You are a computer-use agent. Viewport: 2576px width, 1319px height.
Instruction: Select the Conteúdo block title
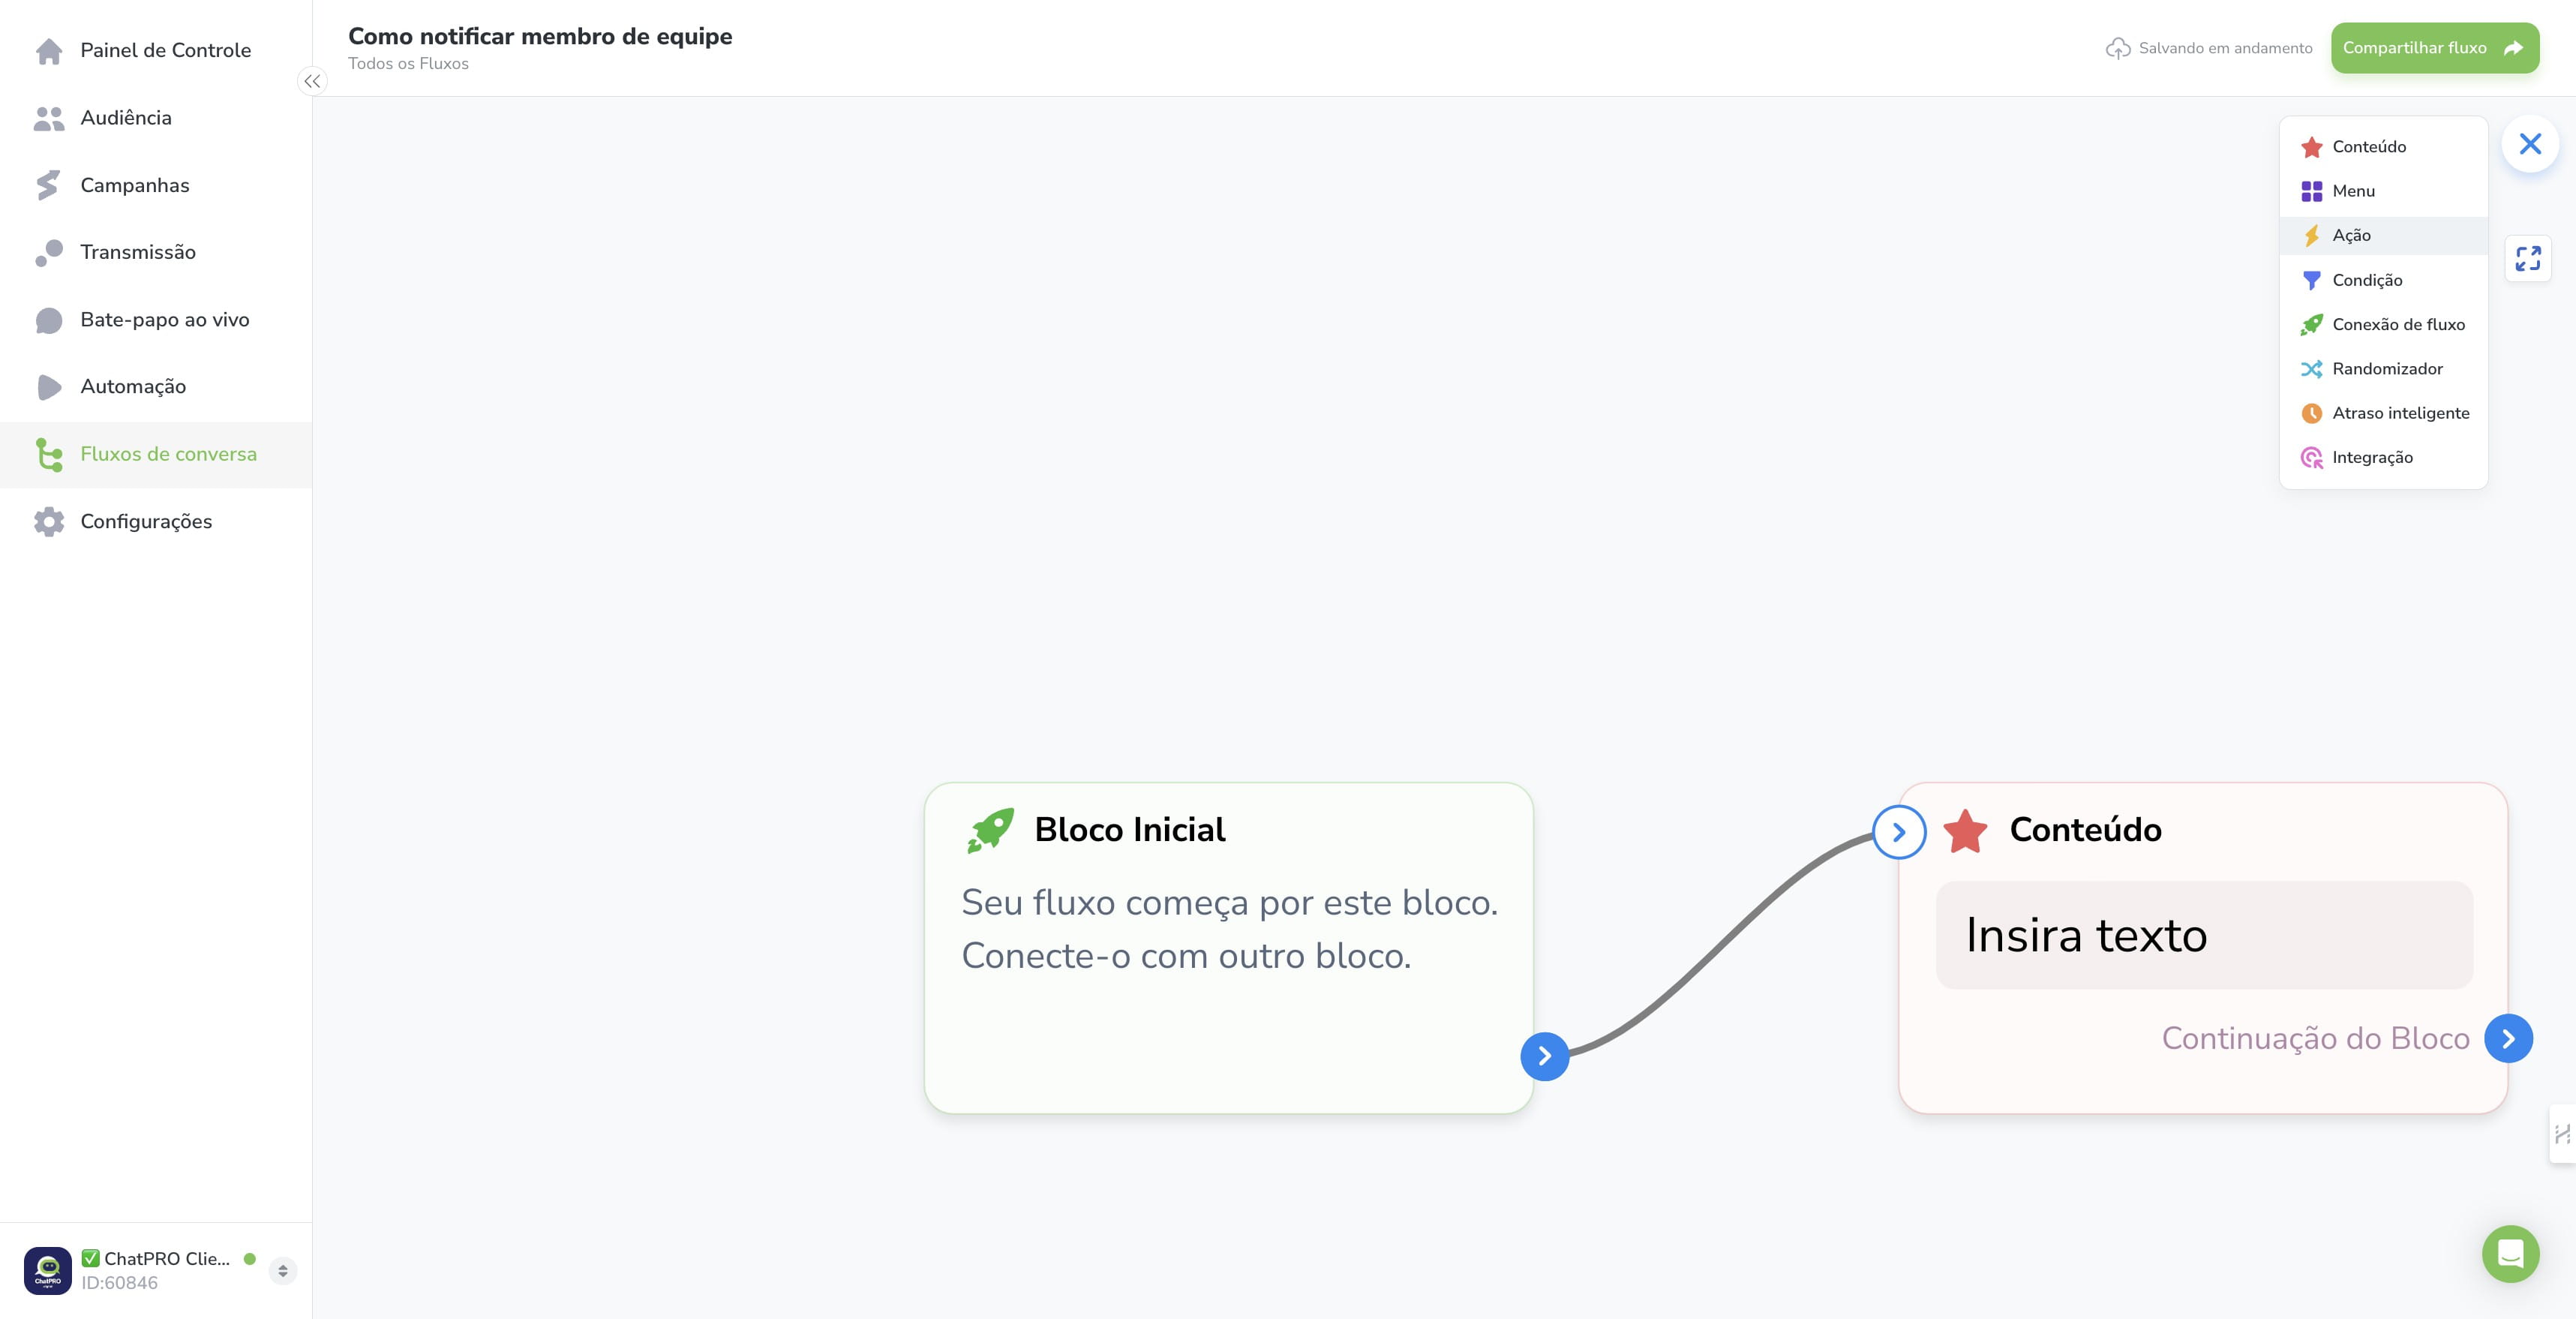click(2085, 830)
